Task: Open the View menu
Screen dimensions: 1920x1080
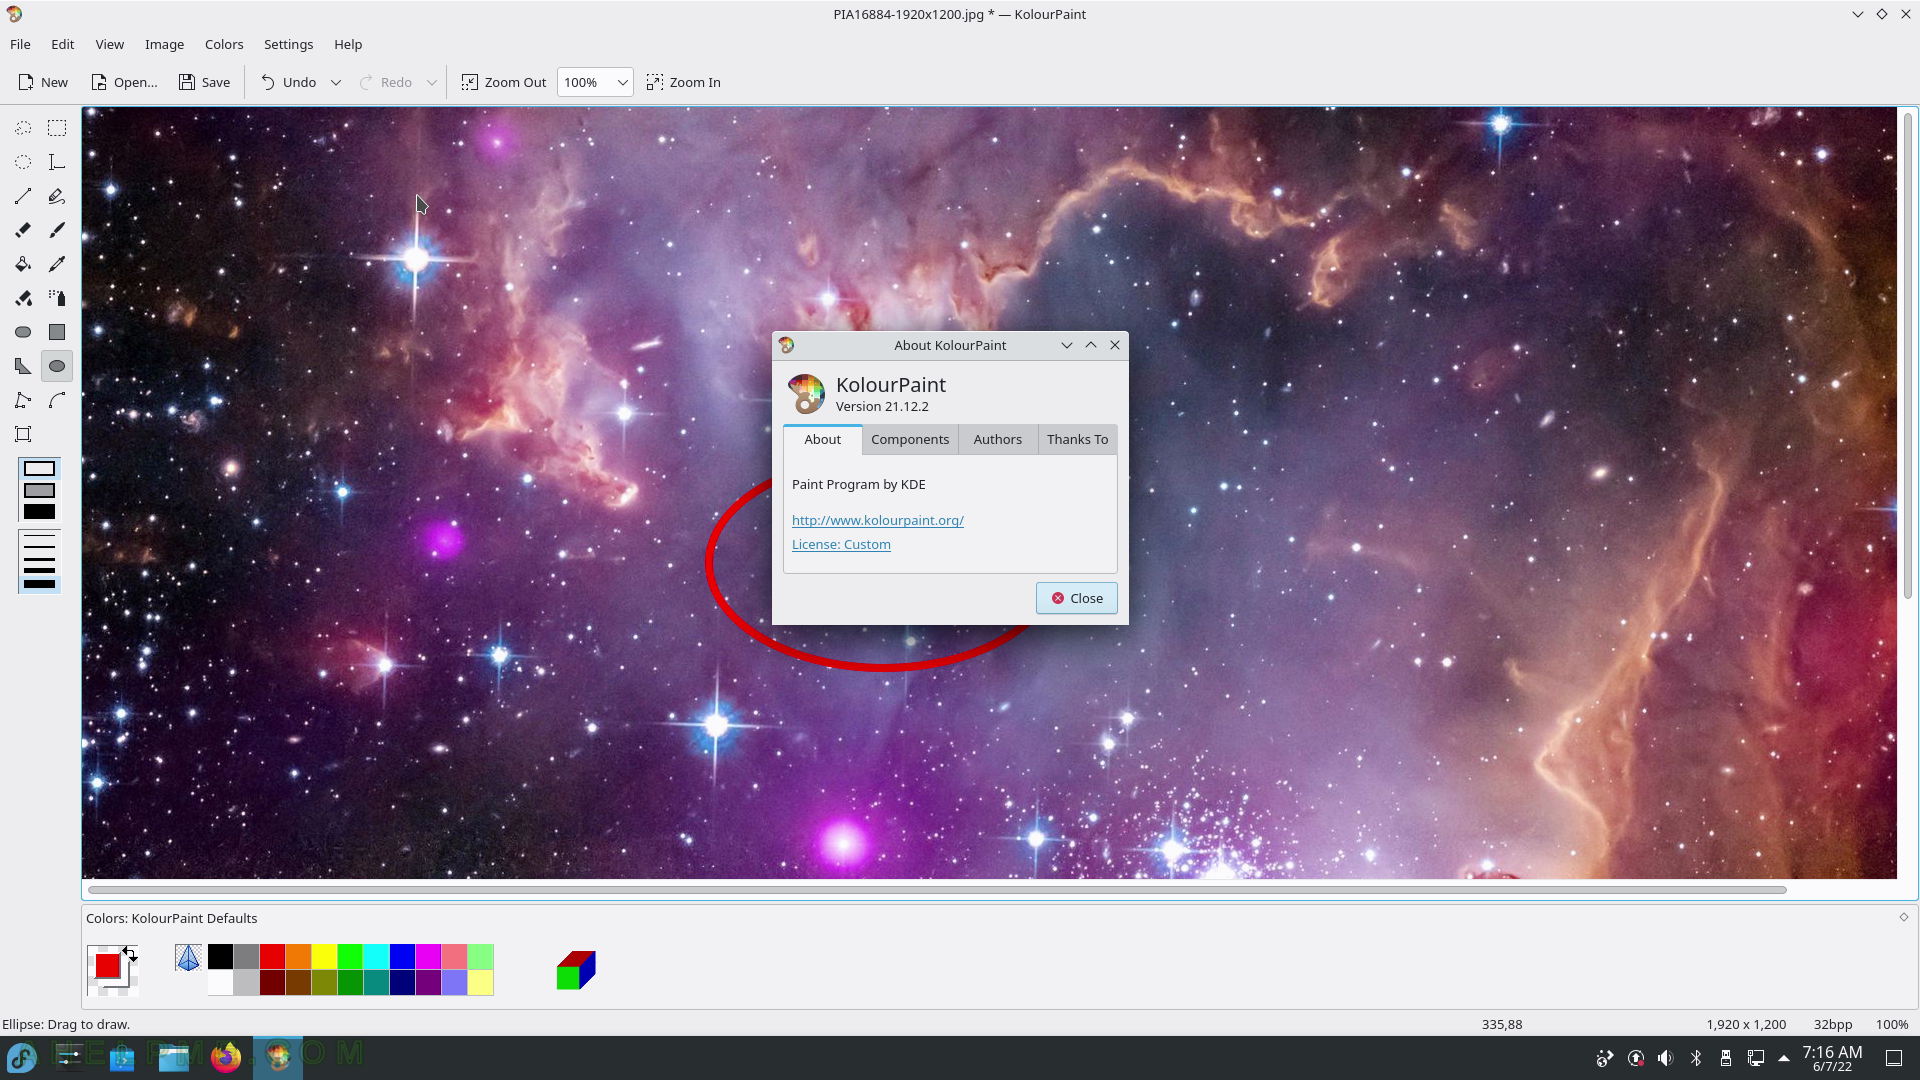Action: 109,44
